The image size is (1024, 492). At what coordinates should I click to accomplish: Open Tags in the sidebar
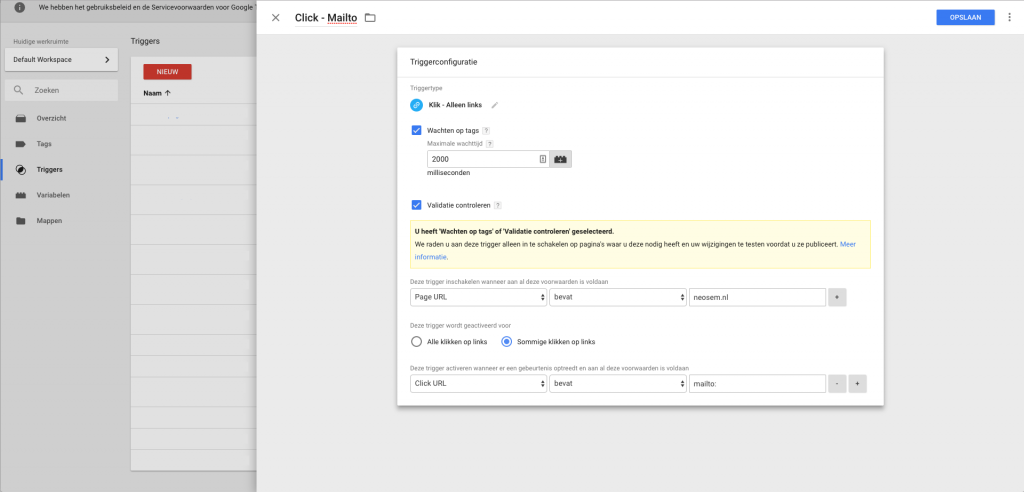point(44,144)
